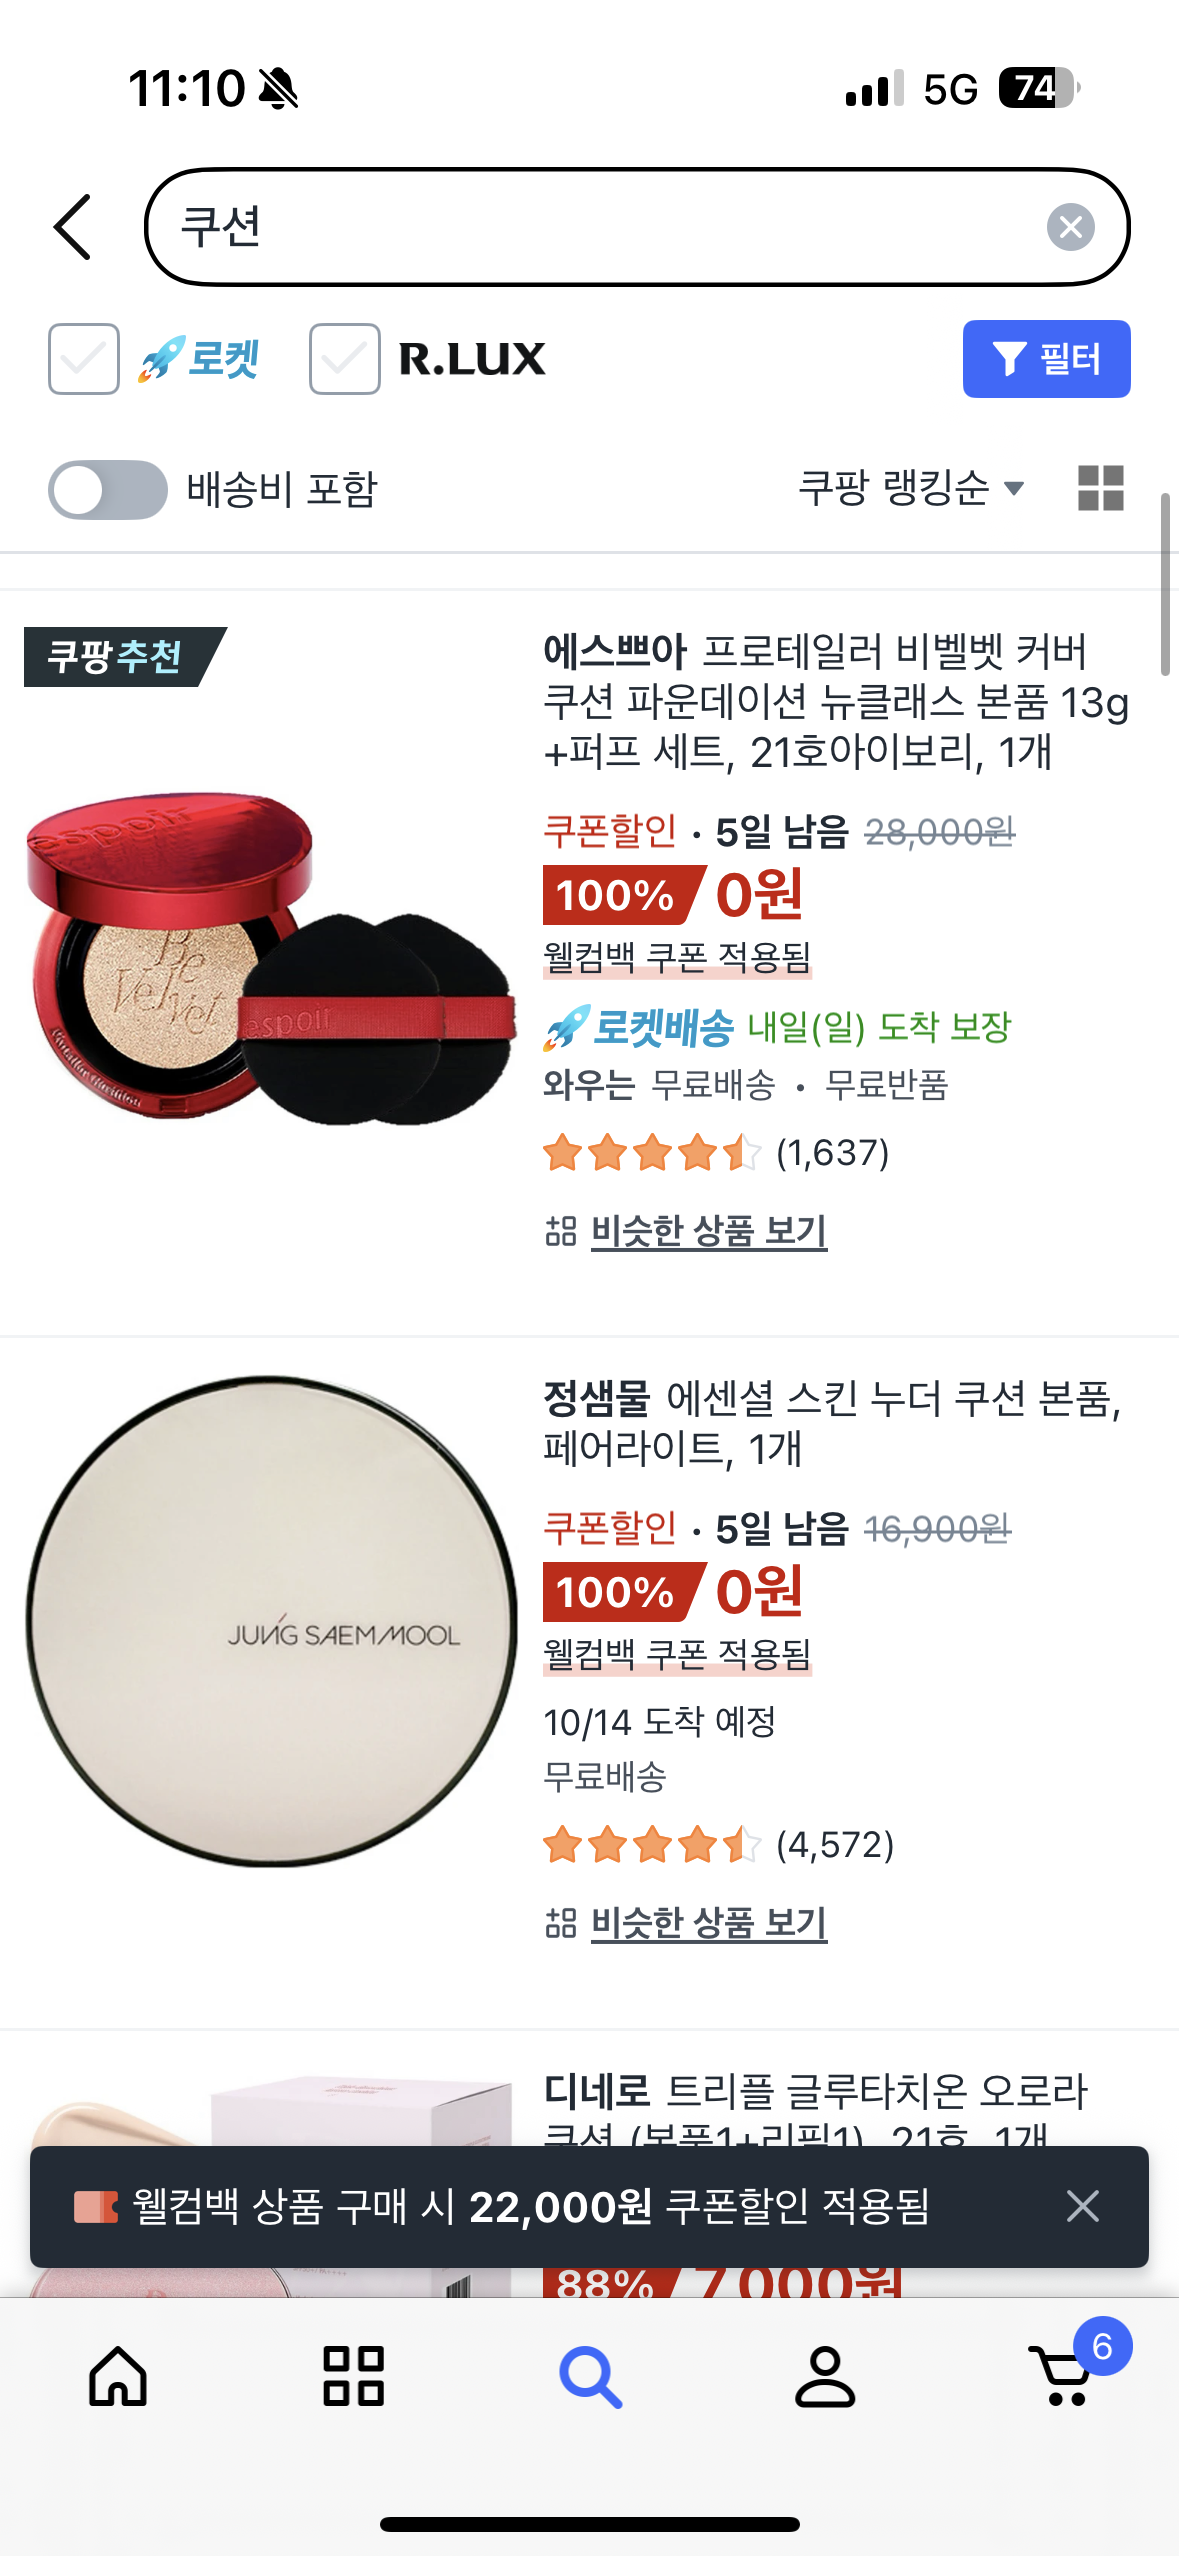Open the search tab magnifier icon

(x=590, y=2376)
